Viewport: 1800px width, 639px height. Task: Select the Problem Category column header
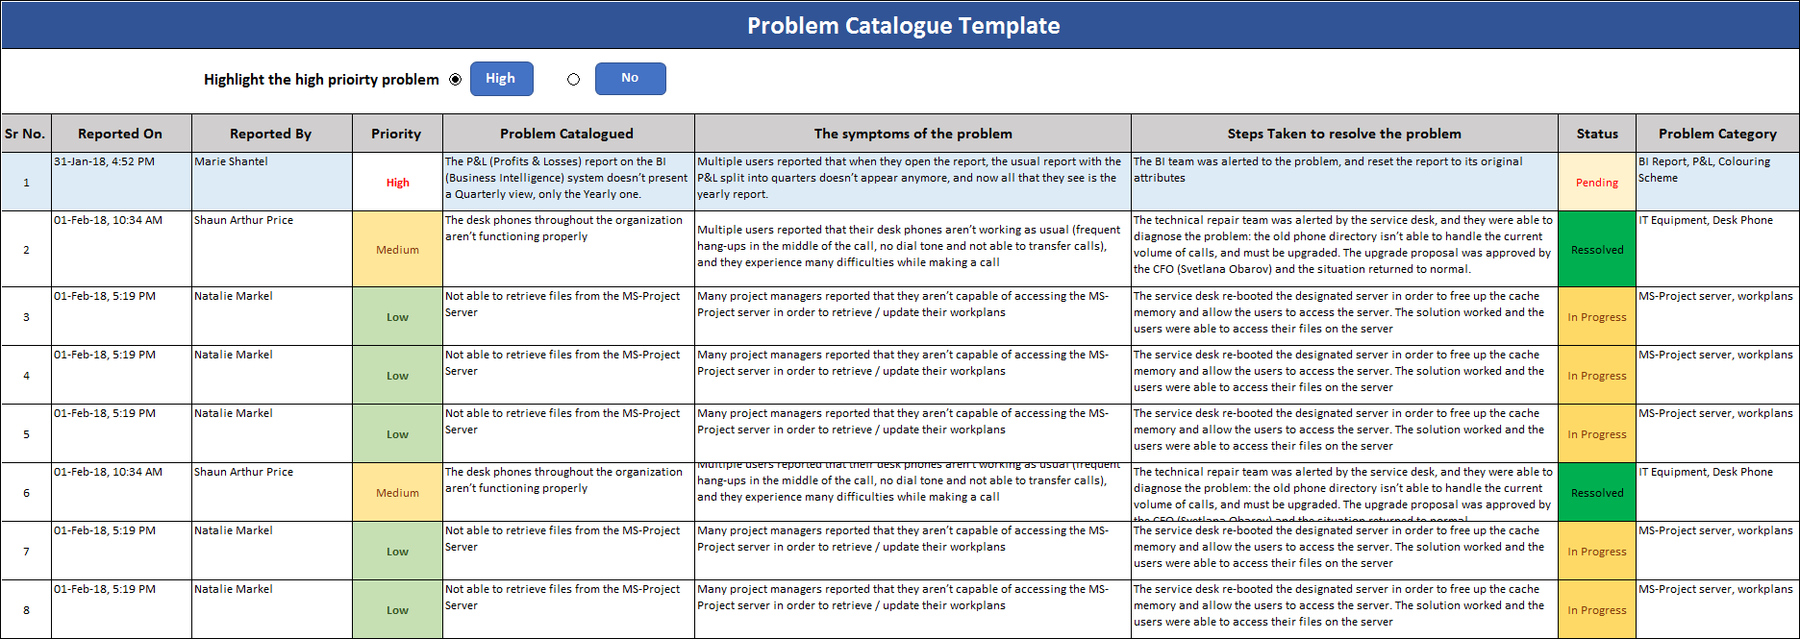click(x=1717, y=133)
